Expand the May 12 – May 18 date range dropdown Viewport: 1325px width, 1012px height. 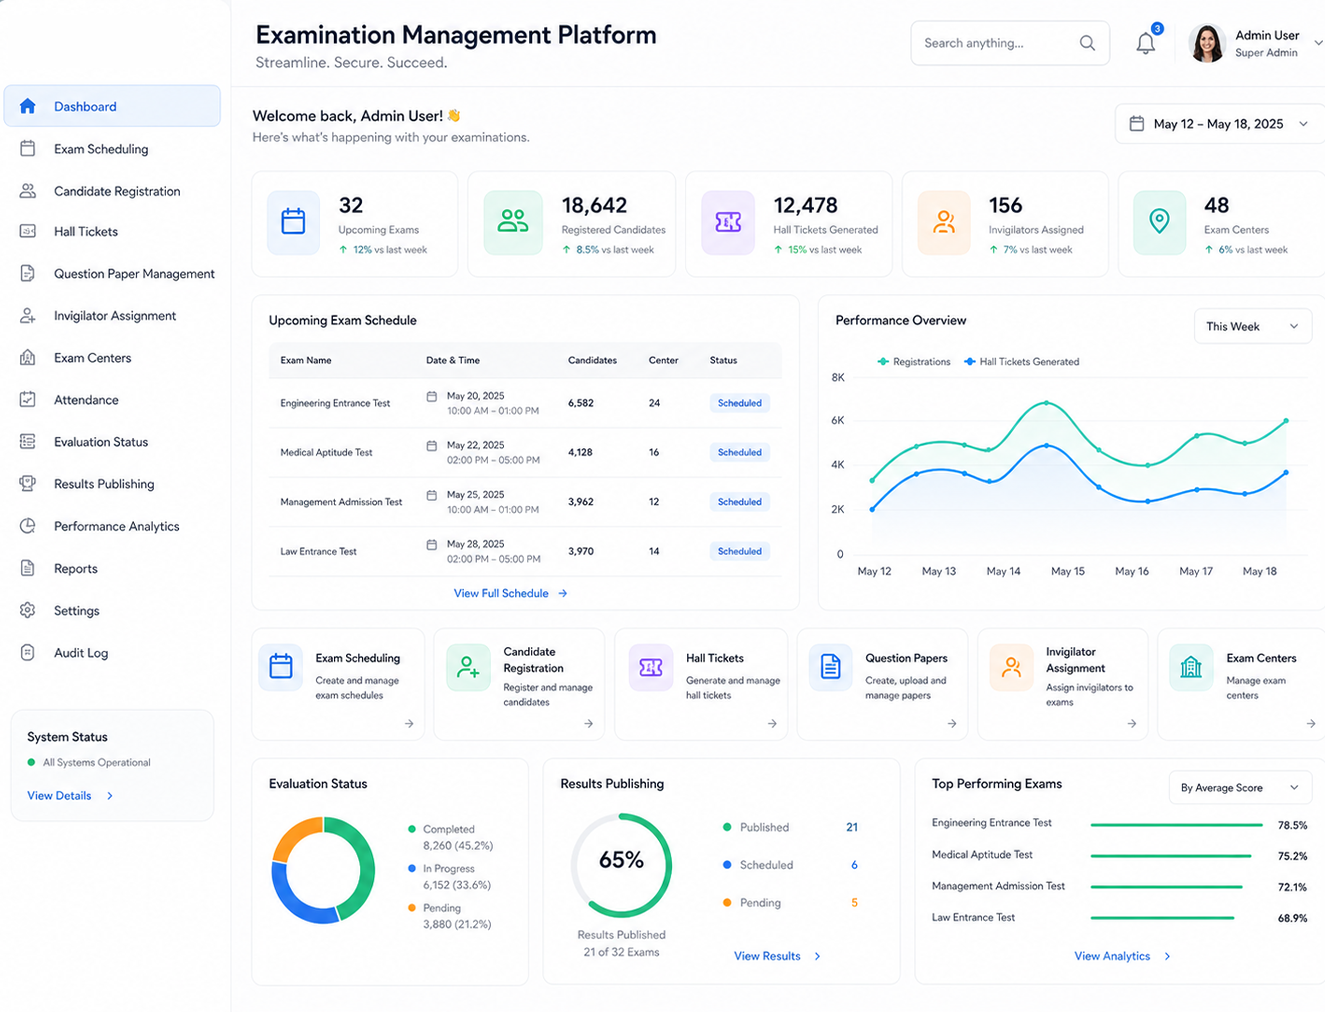1220,124
